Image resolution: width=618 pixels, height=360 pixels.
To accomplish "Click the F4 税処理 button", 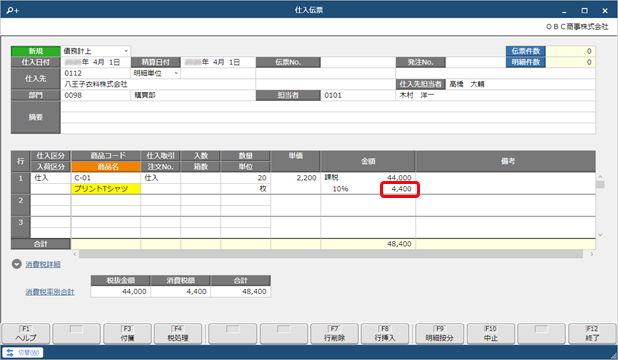I will coord(178,334).
